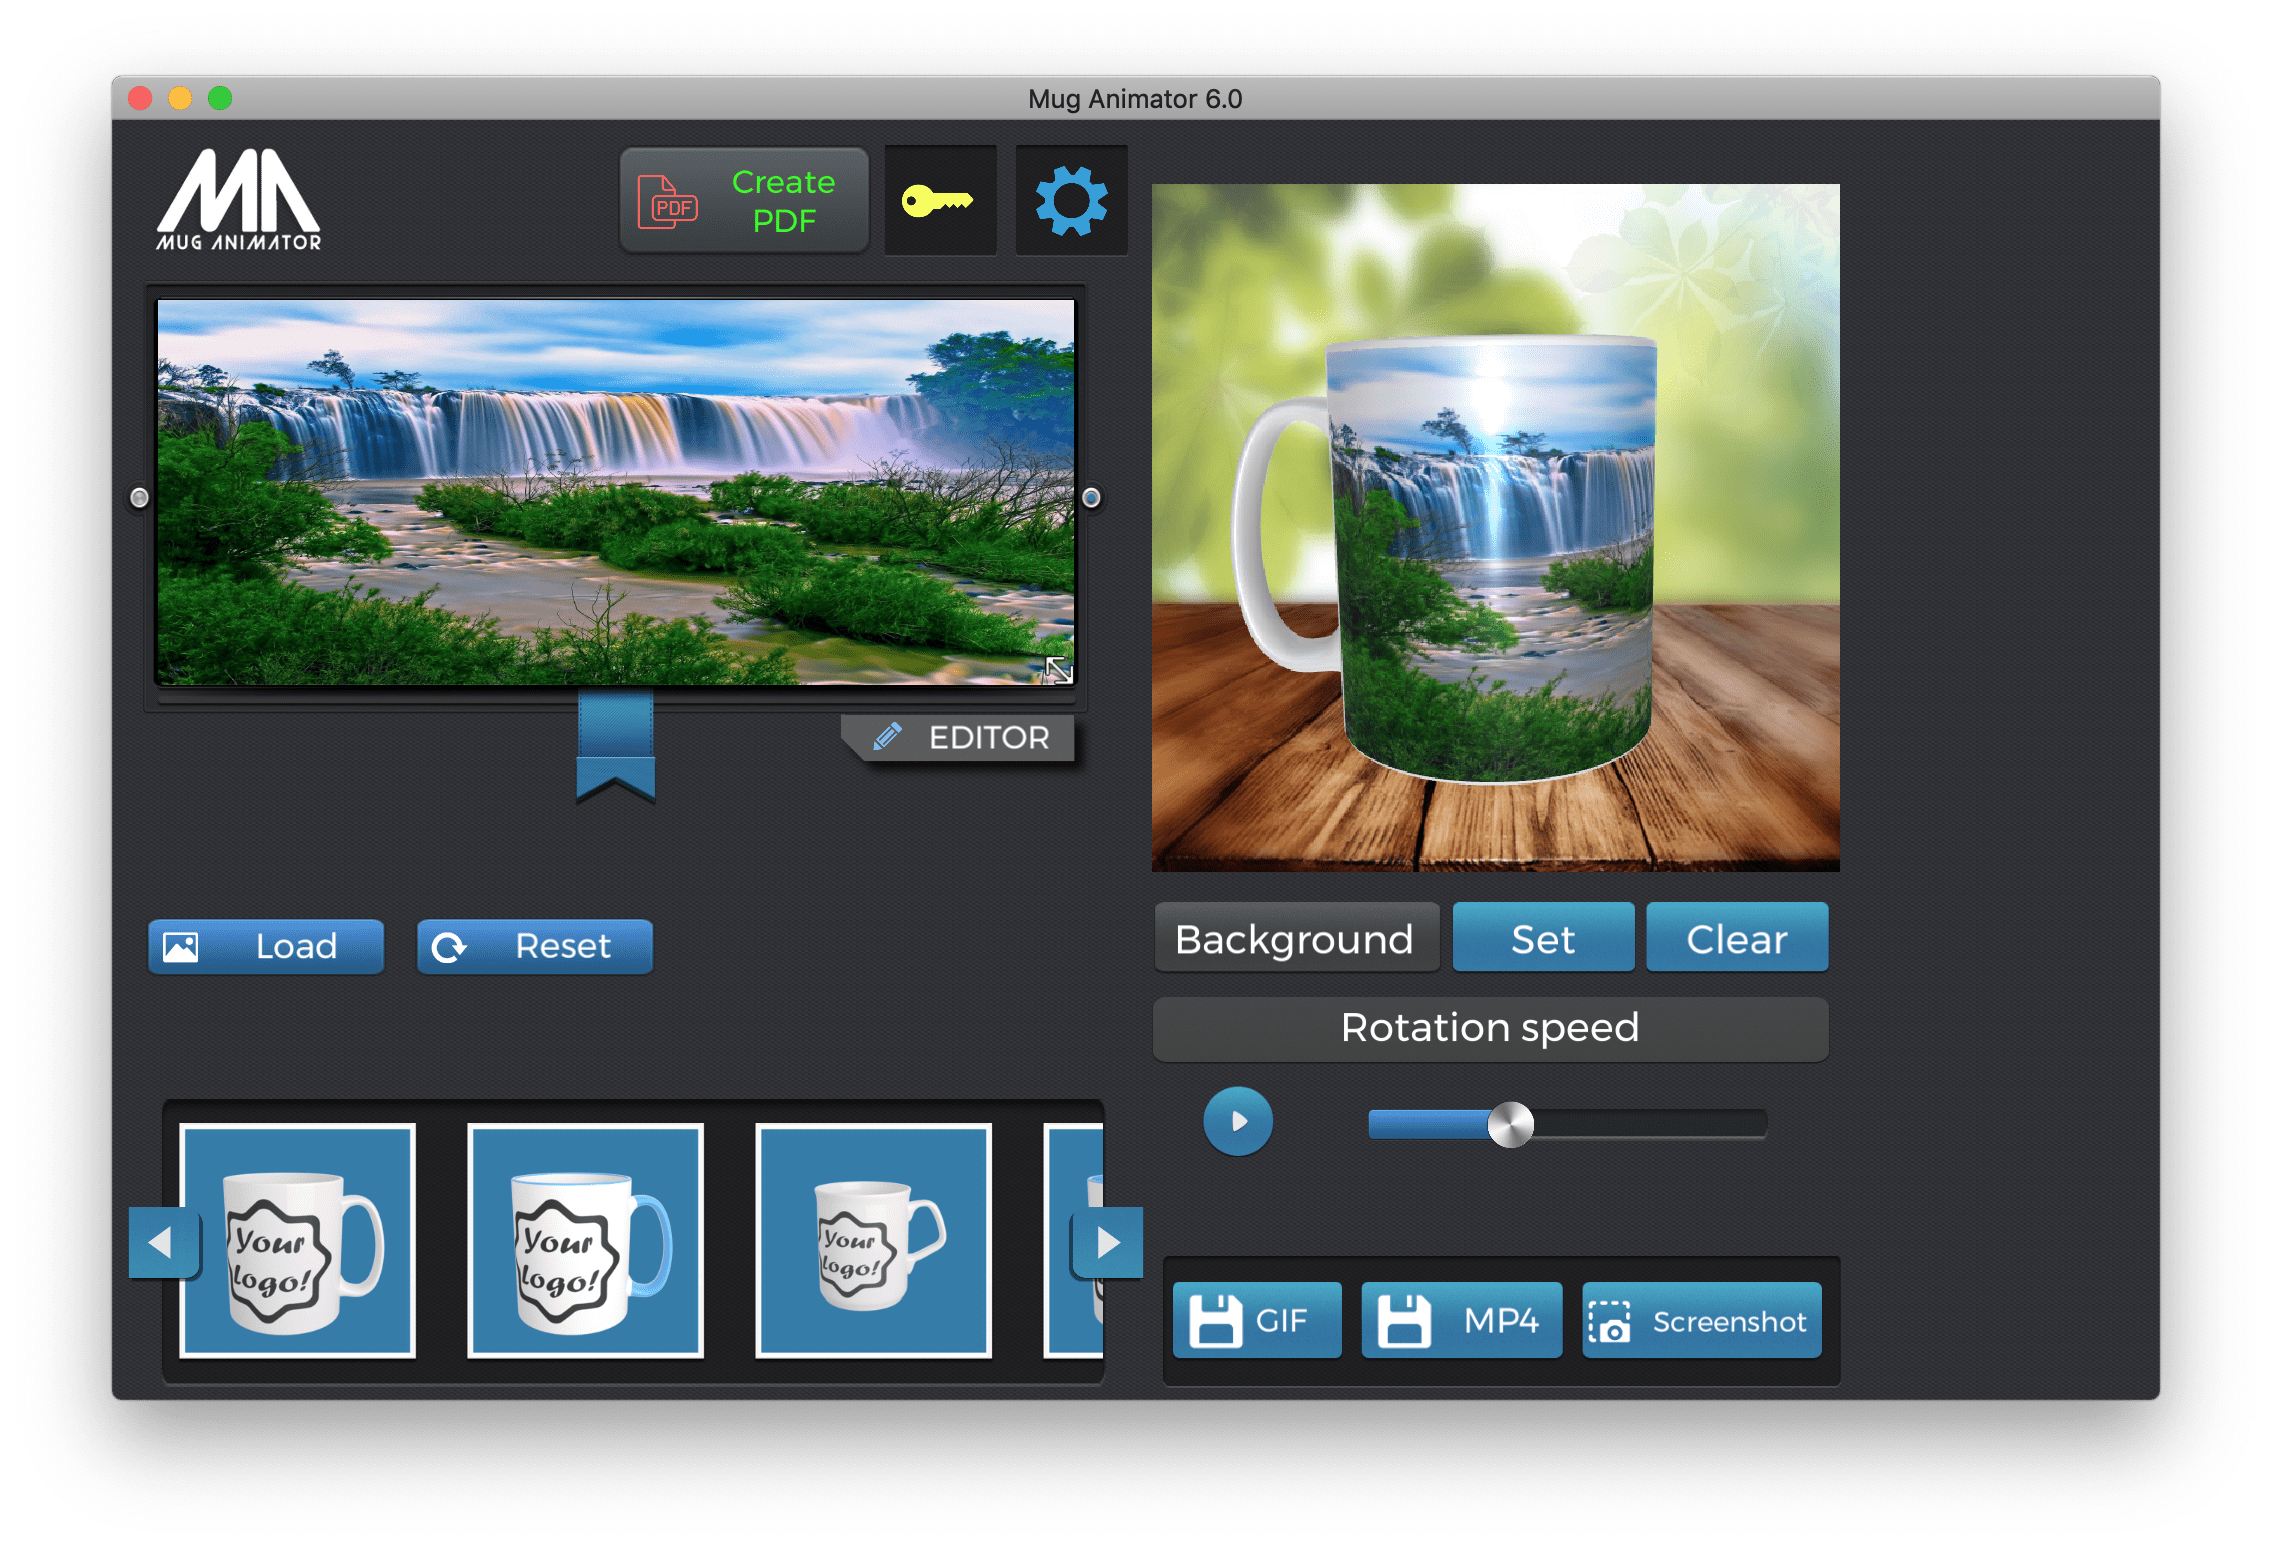Adjust the Rotation speed slider
The height and width of the screenshot is (1548, 2272).
point(1511,1123)
